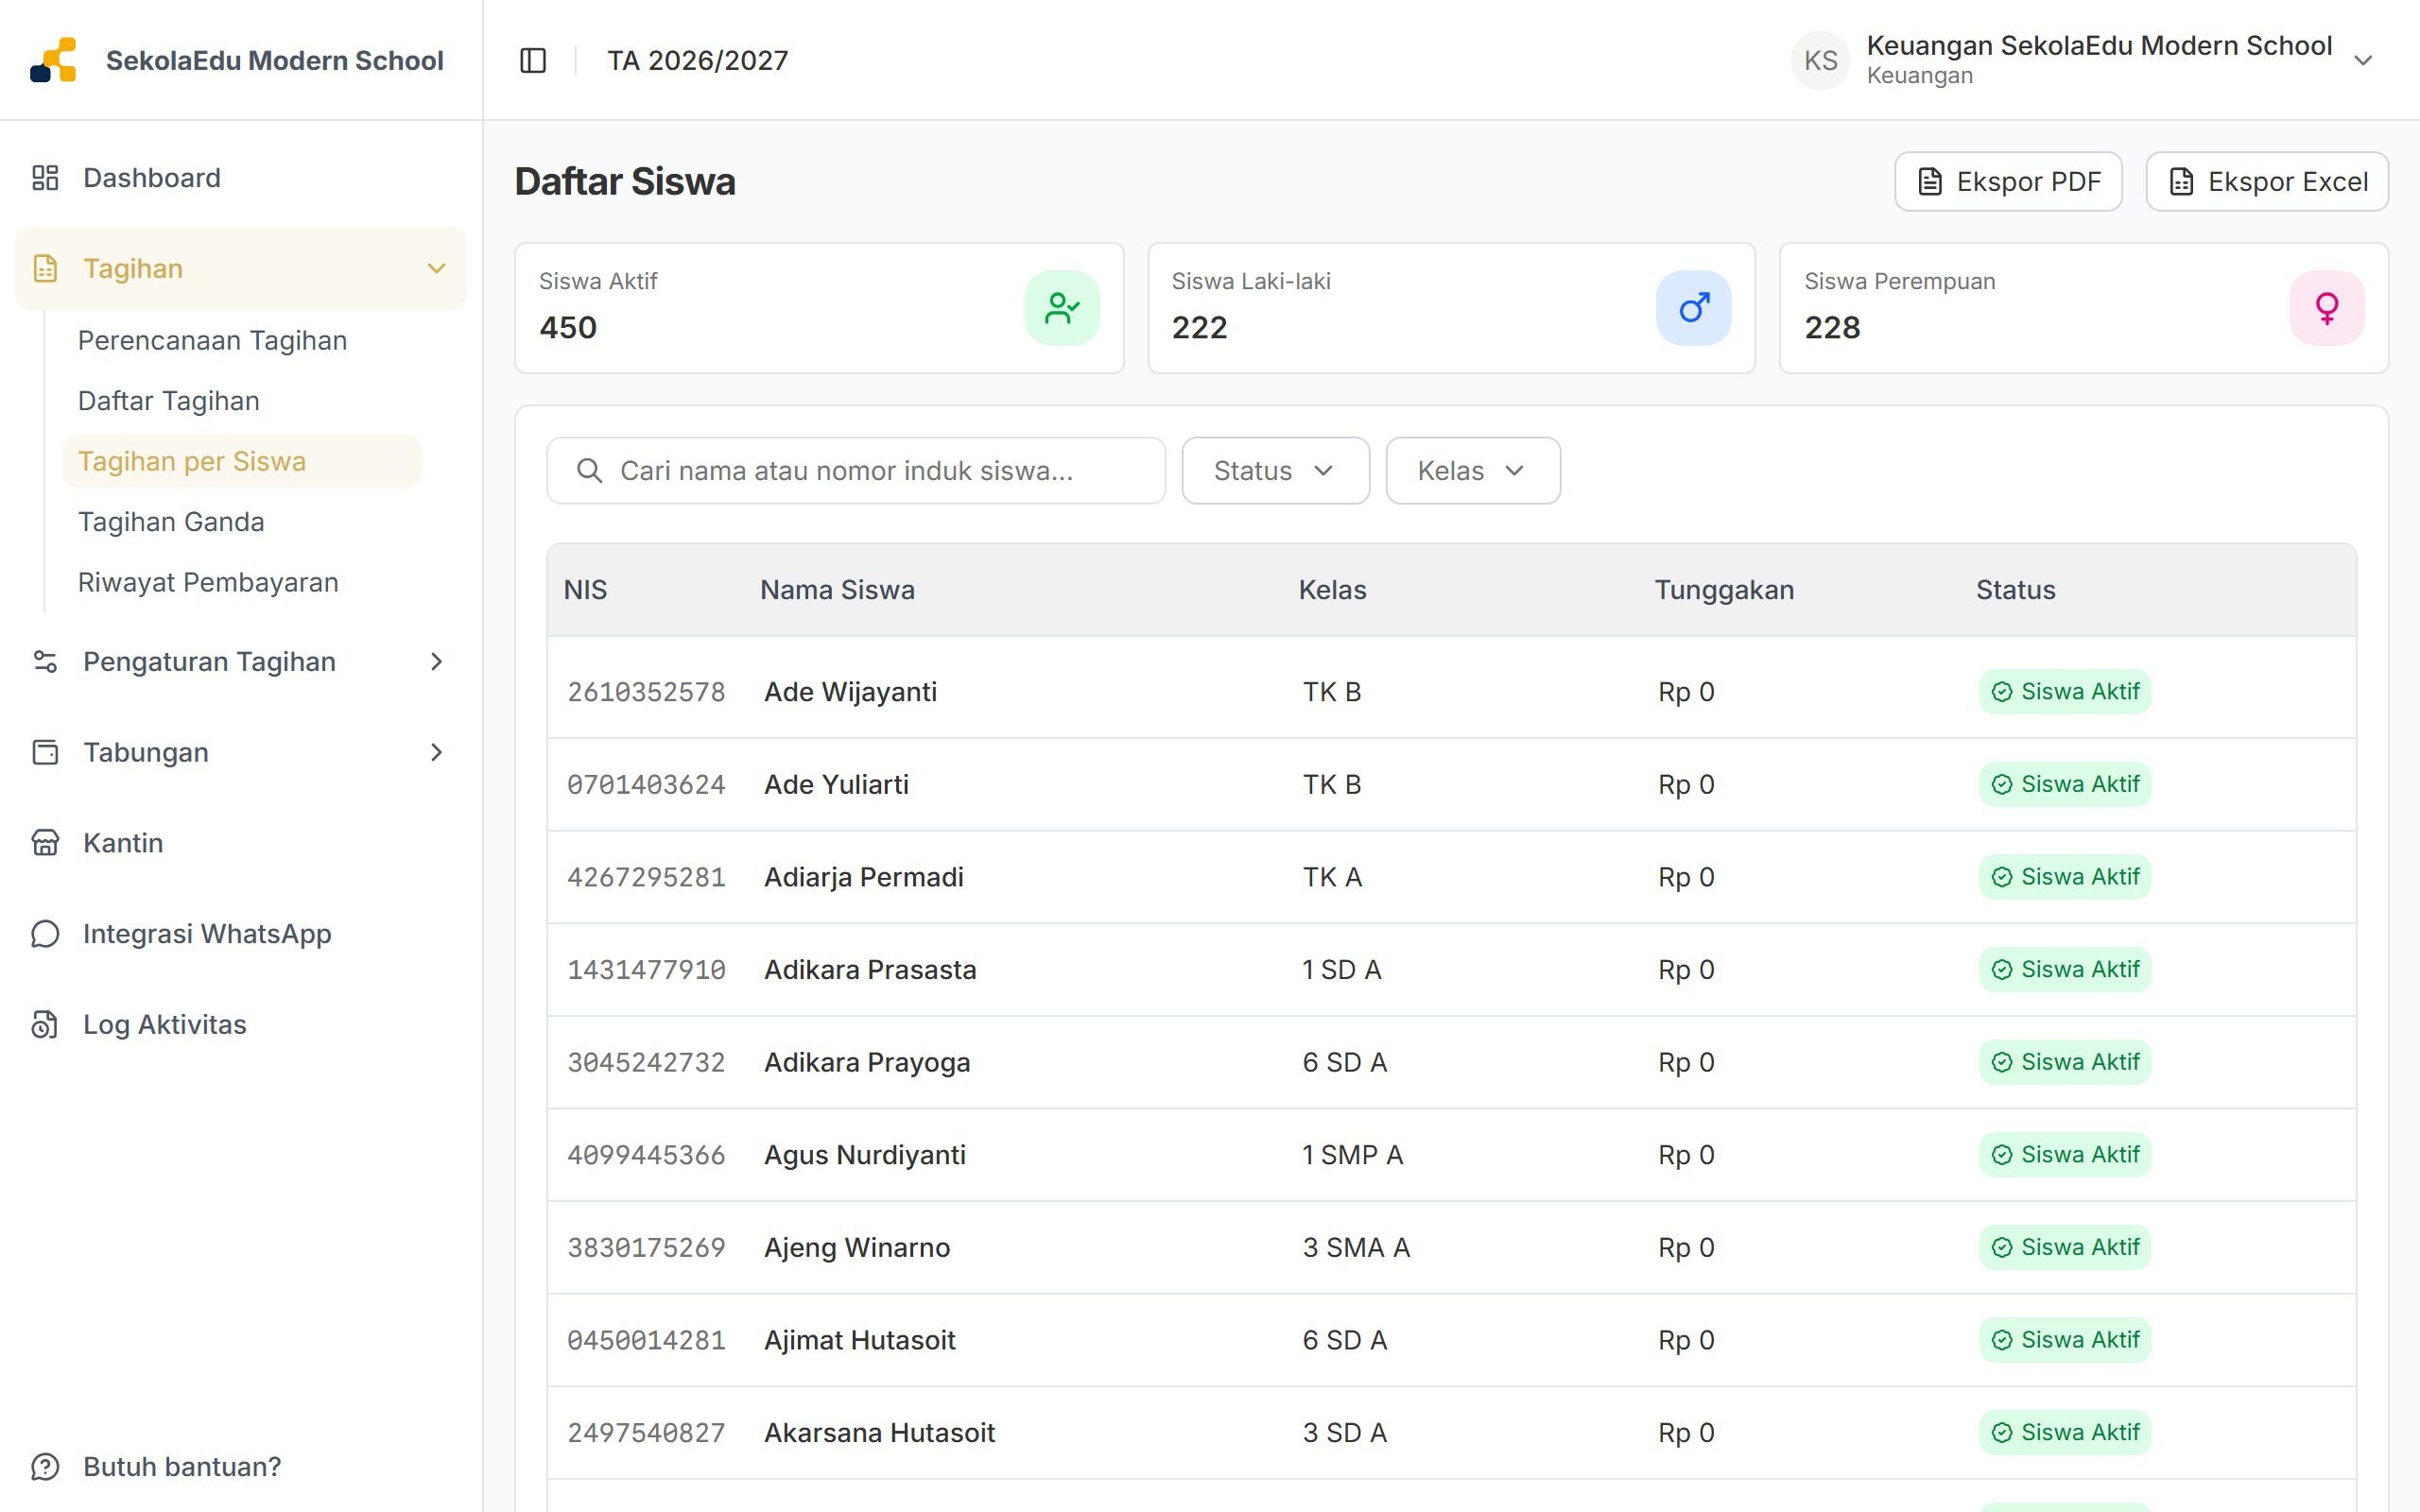Expand the Pengaturan Tagihan submenu arrow
Viewport: 2420px width, 1512px height.
point(436,662)
